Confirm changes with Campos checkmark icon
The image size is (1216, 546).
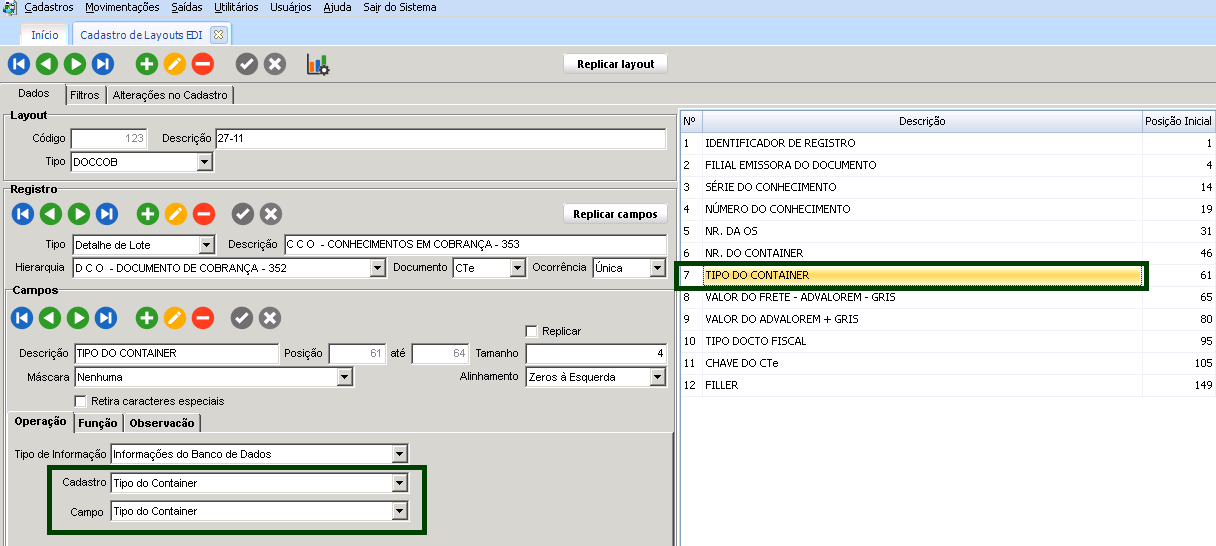(242, 318)
